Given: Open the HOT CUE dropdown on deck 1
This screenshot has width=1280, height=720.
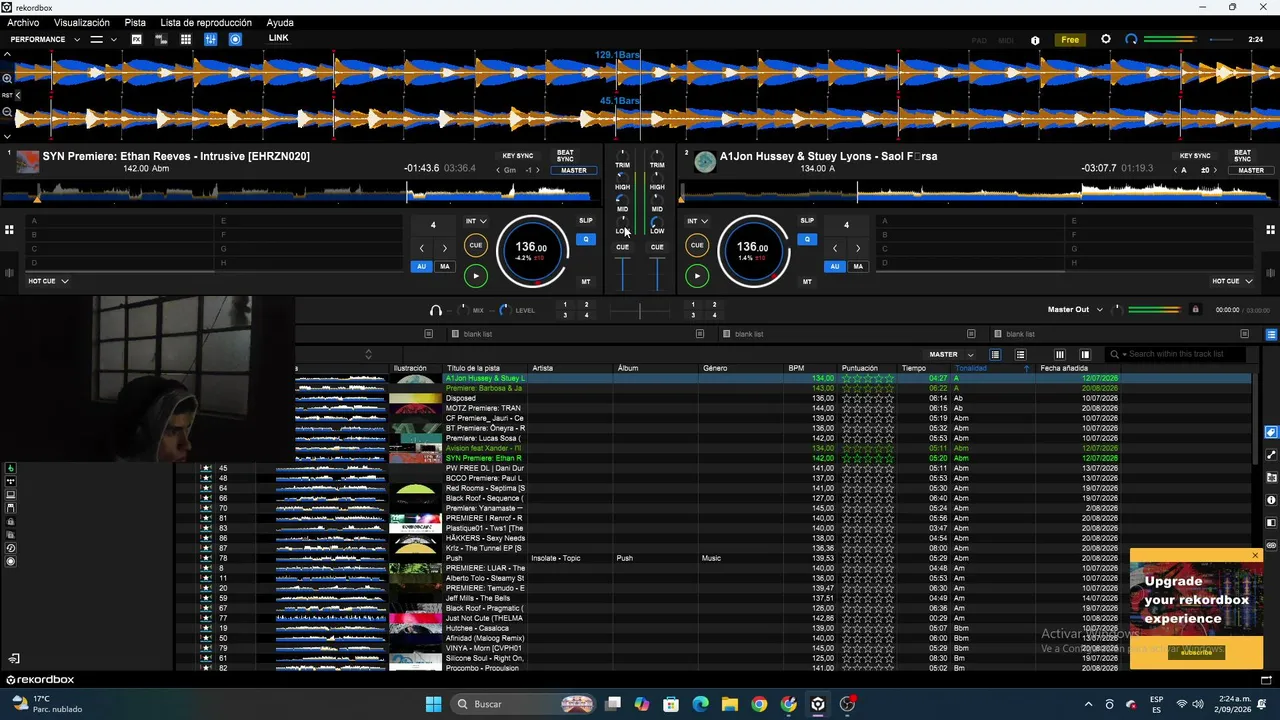Looking at the screenshot, I should 48,281.
